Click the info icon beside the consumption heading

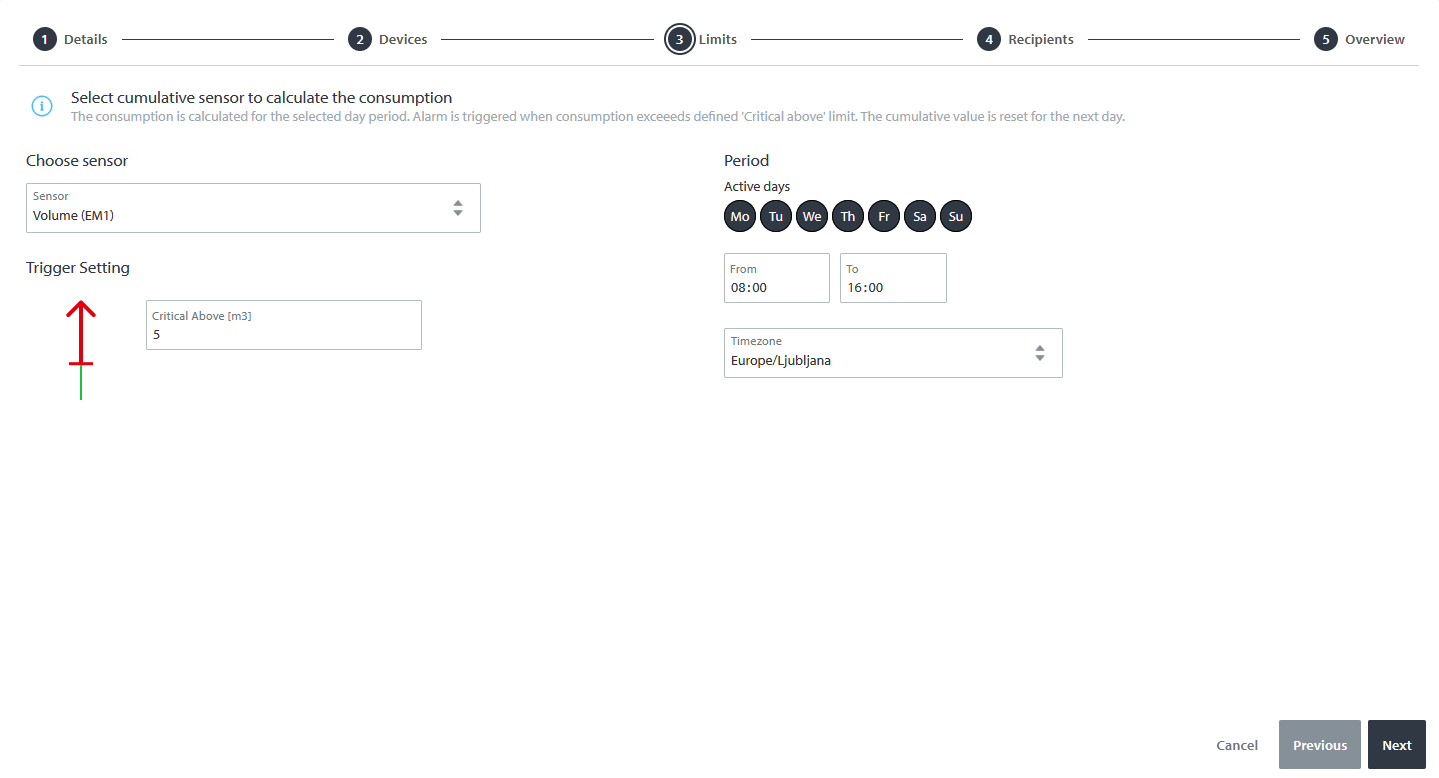coord(42,106)
